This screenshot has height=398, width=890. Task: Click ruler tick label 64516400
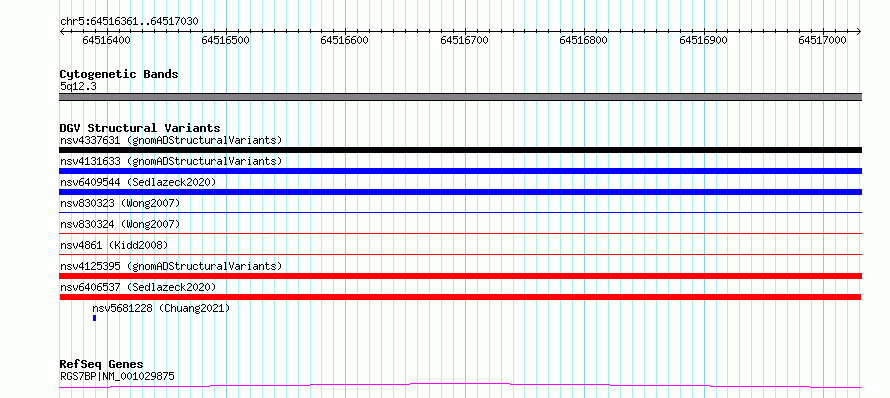106,40
